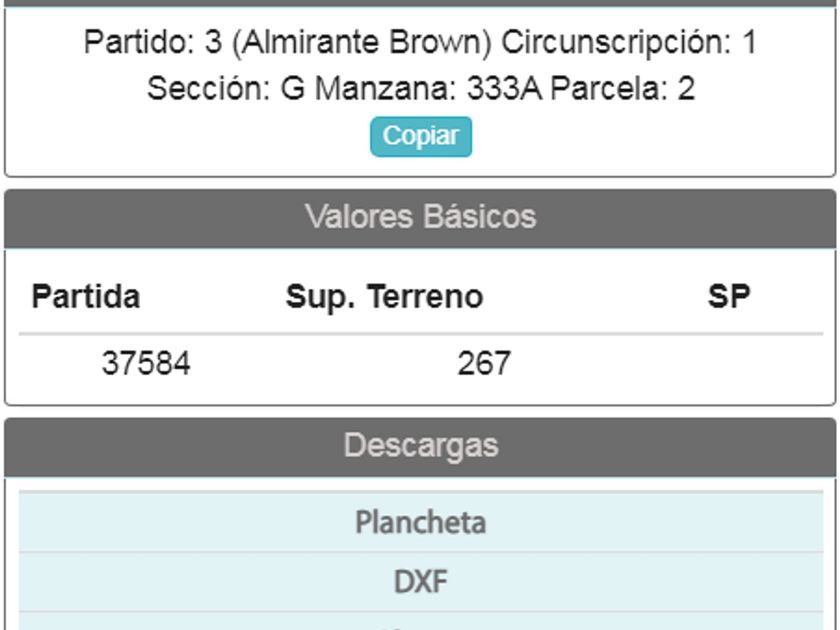The image size is (840, 630).
Task: Click the Valores Básicos heading text
Action: [420, 217]
